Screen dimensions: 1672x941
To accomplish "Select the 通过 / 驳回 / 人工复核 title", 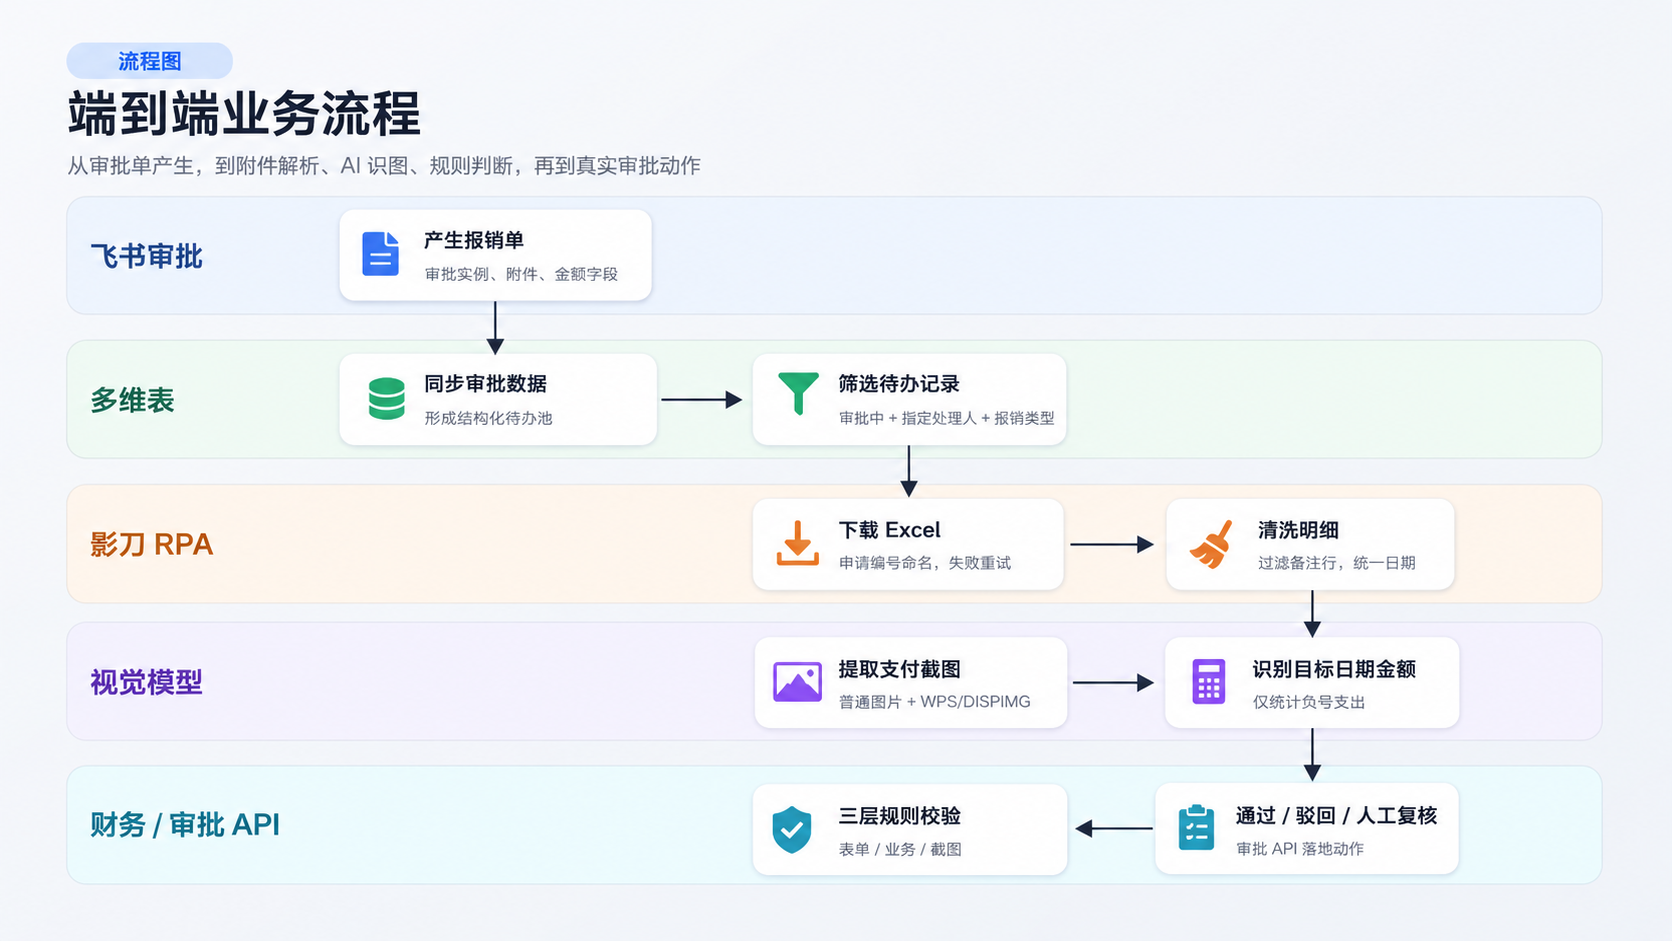I will [1336, 816].
